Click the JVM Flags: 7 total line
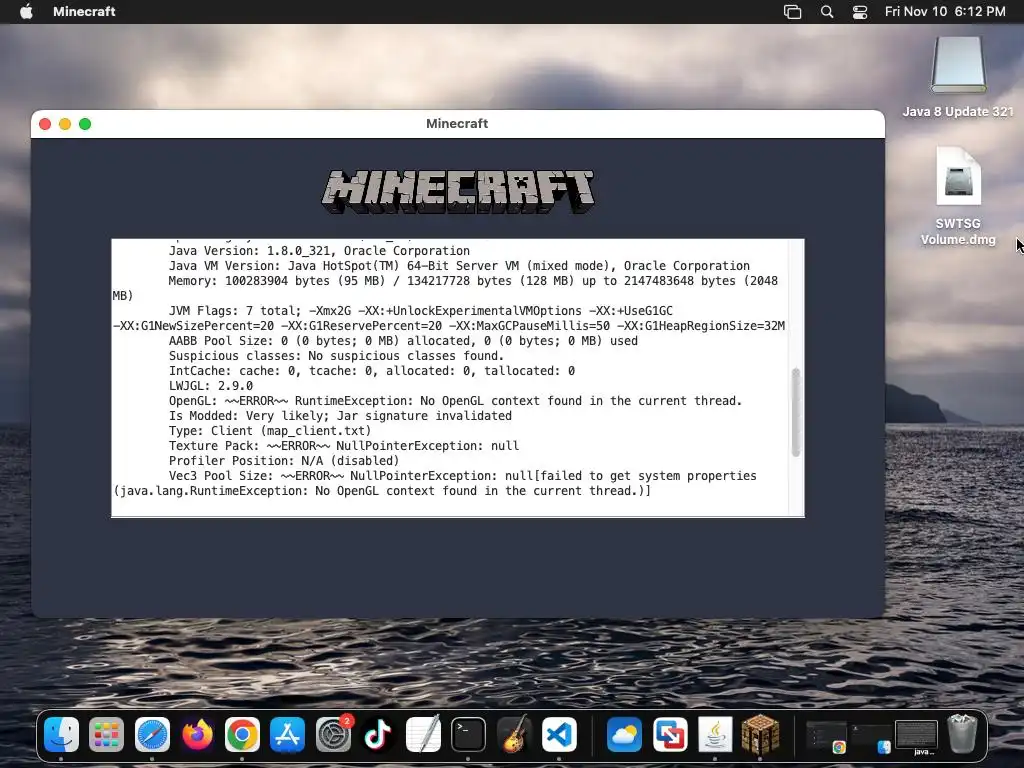This screenshot has height=768, width=1024. pyautogui.click(x=421, y=311)
